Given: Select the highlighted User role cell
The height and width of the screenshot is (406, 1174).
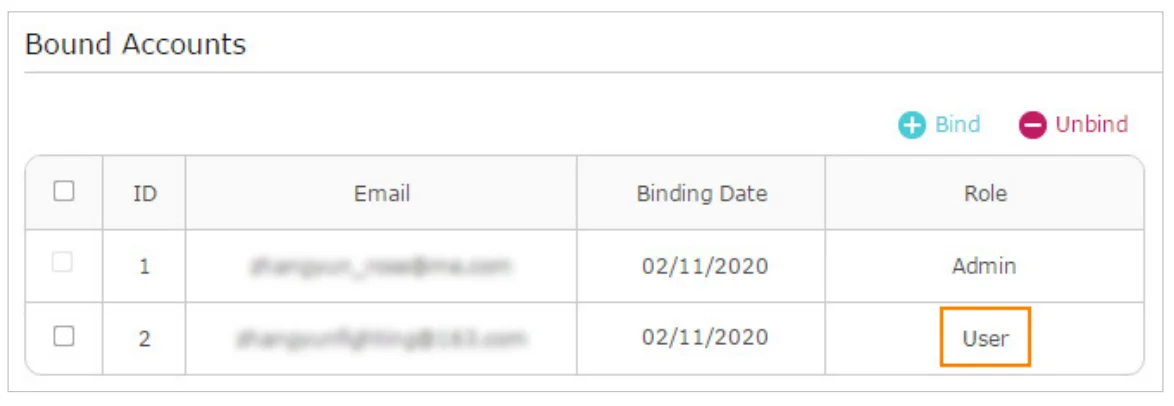Looking at the screenshot, I should coord(985,338).
